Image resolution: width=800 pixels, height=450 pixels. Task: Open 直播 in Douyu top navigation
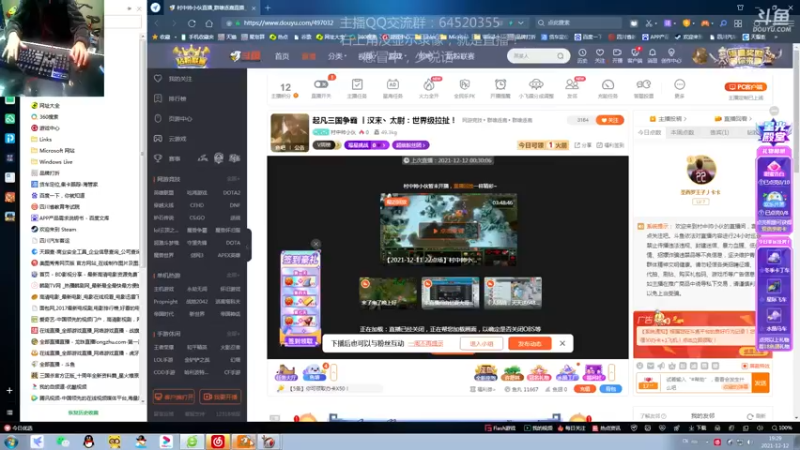pos(309,56)
